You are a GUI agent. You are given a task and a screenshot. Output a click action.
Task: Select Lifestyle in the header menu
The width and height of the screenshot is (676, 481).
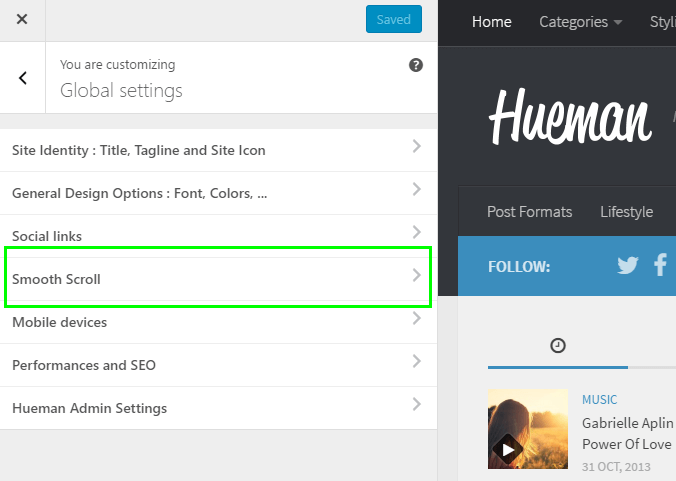click(x=626, y=212)
